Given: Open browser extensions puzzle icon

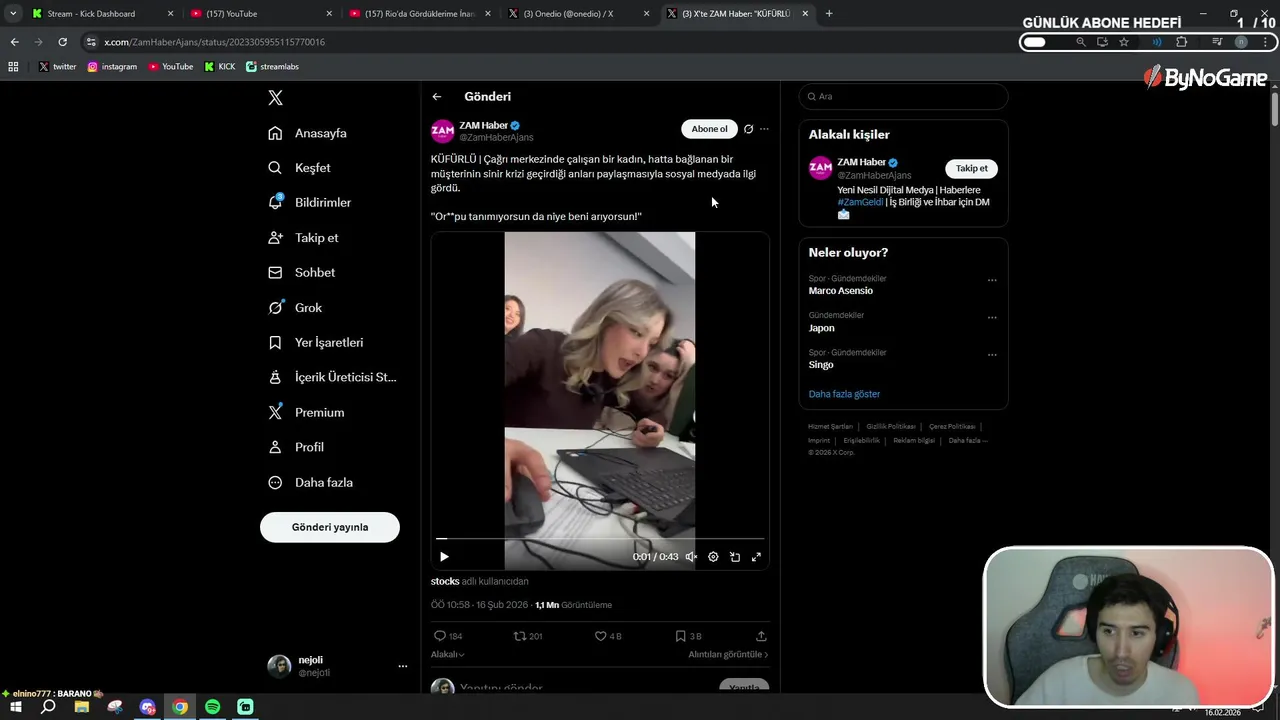Looking at the screenshot, I should point(1181,42).
